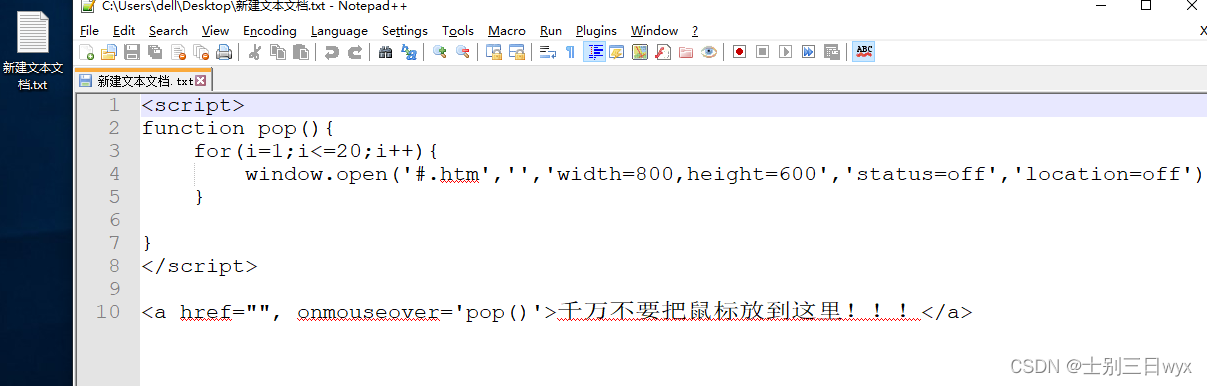Save the current file with toolbar icon
Viewport: 1207px width, 386px height.
pos(132,52)
